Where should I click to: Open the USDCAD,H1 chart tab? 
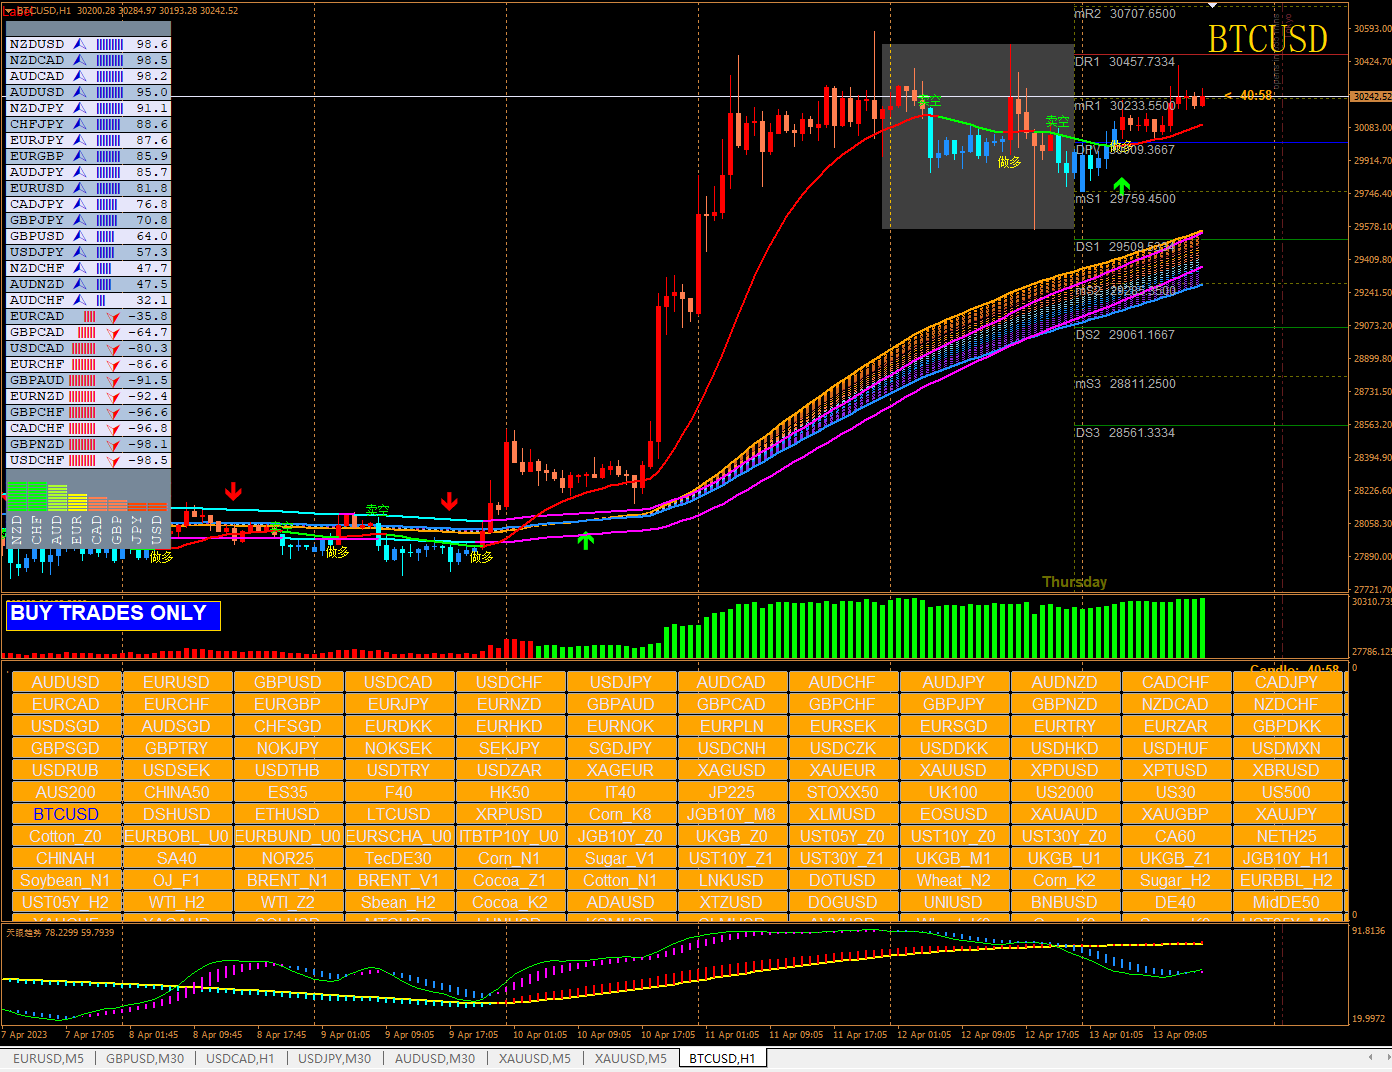pos(240,1058)
